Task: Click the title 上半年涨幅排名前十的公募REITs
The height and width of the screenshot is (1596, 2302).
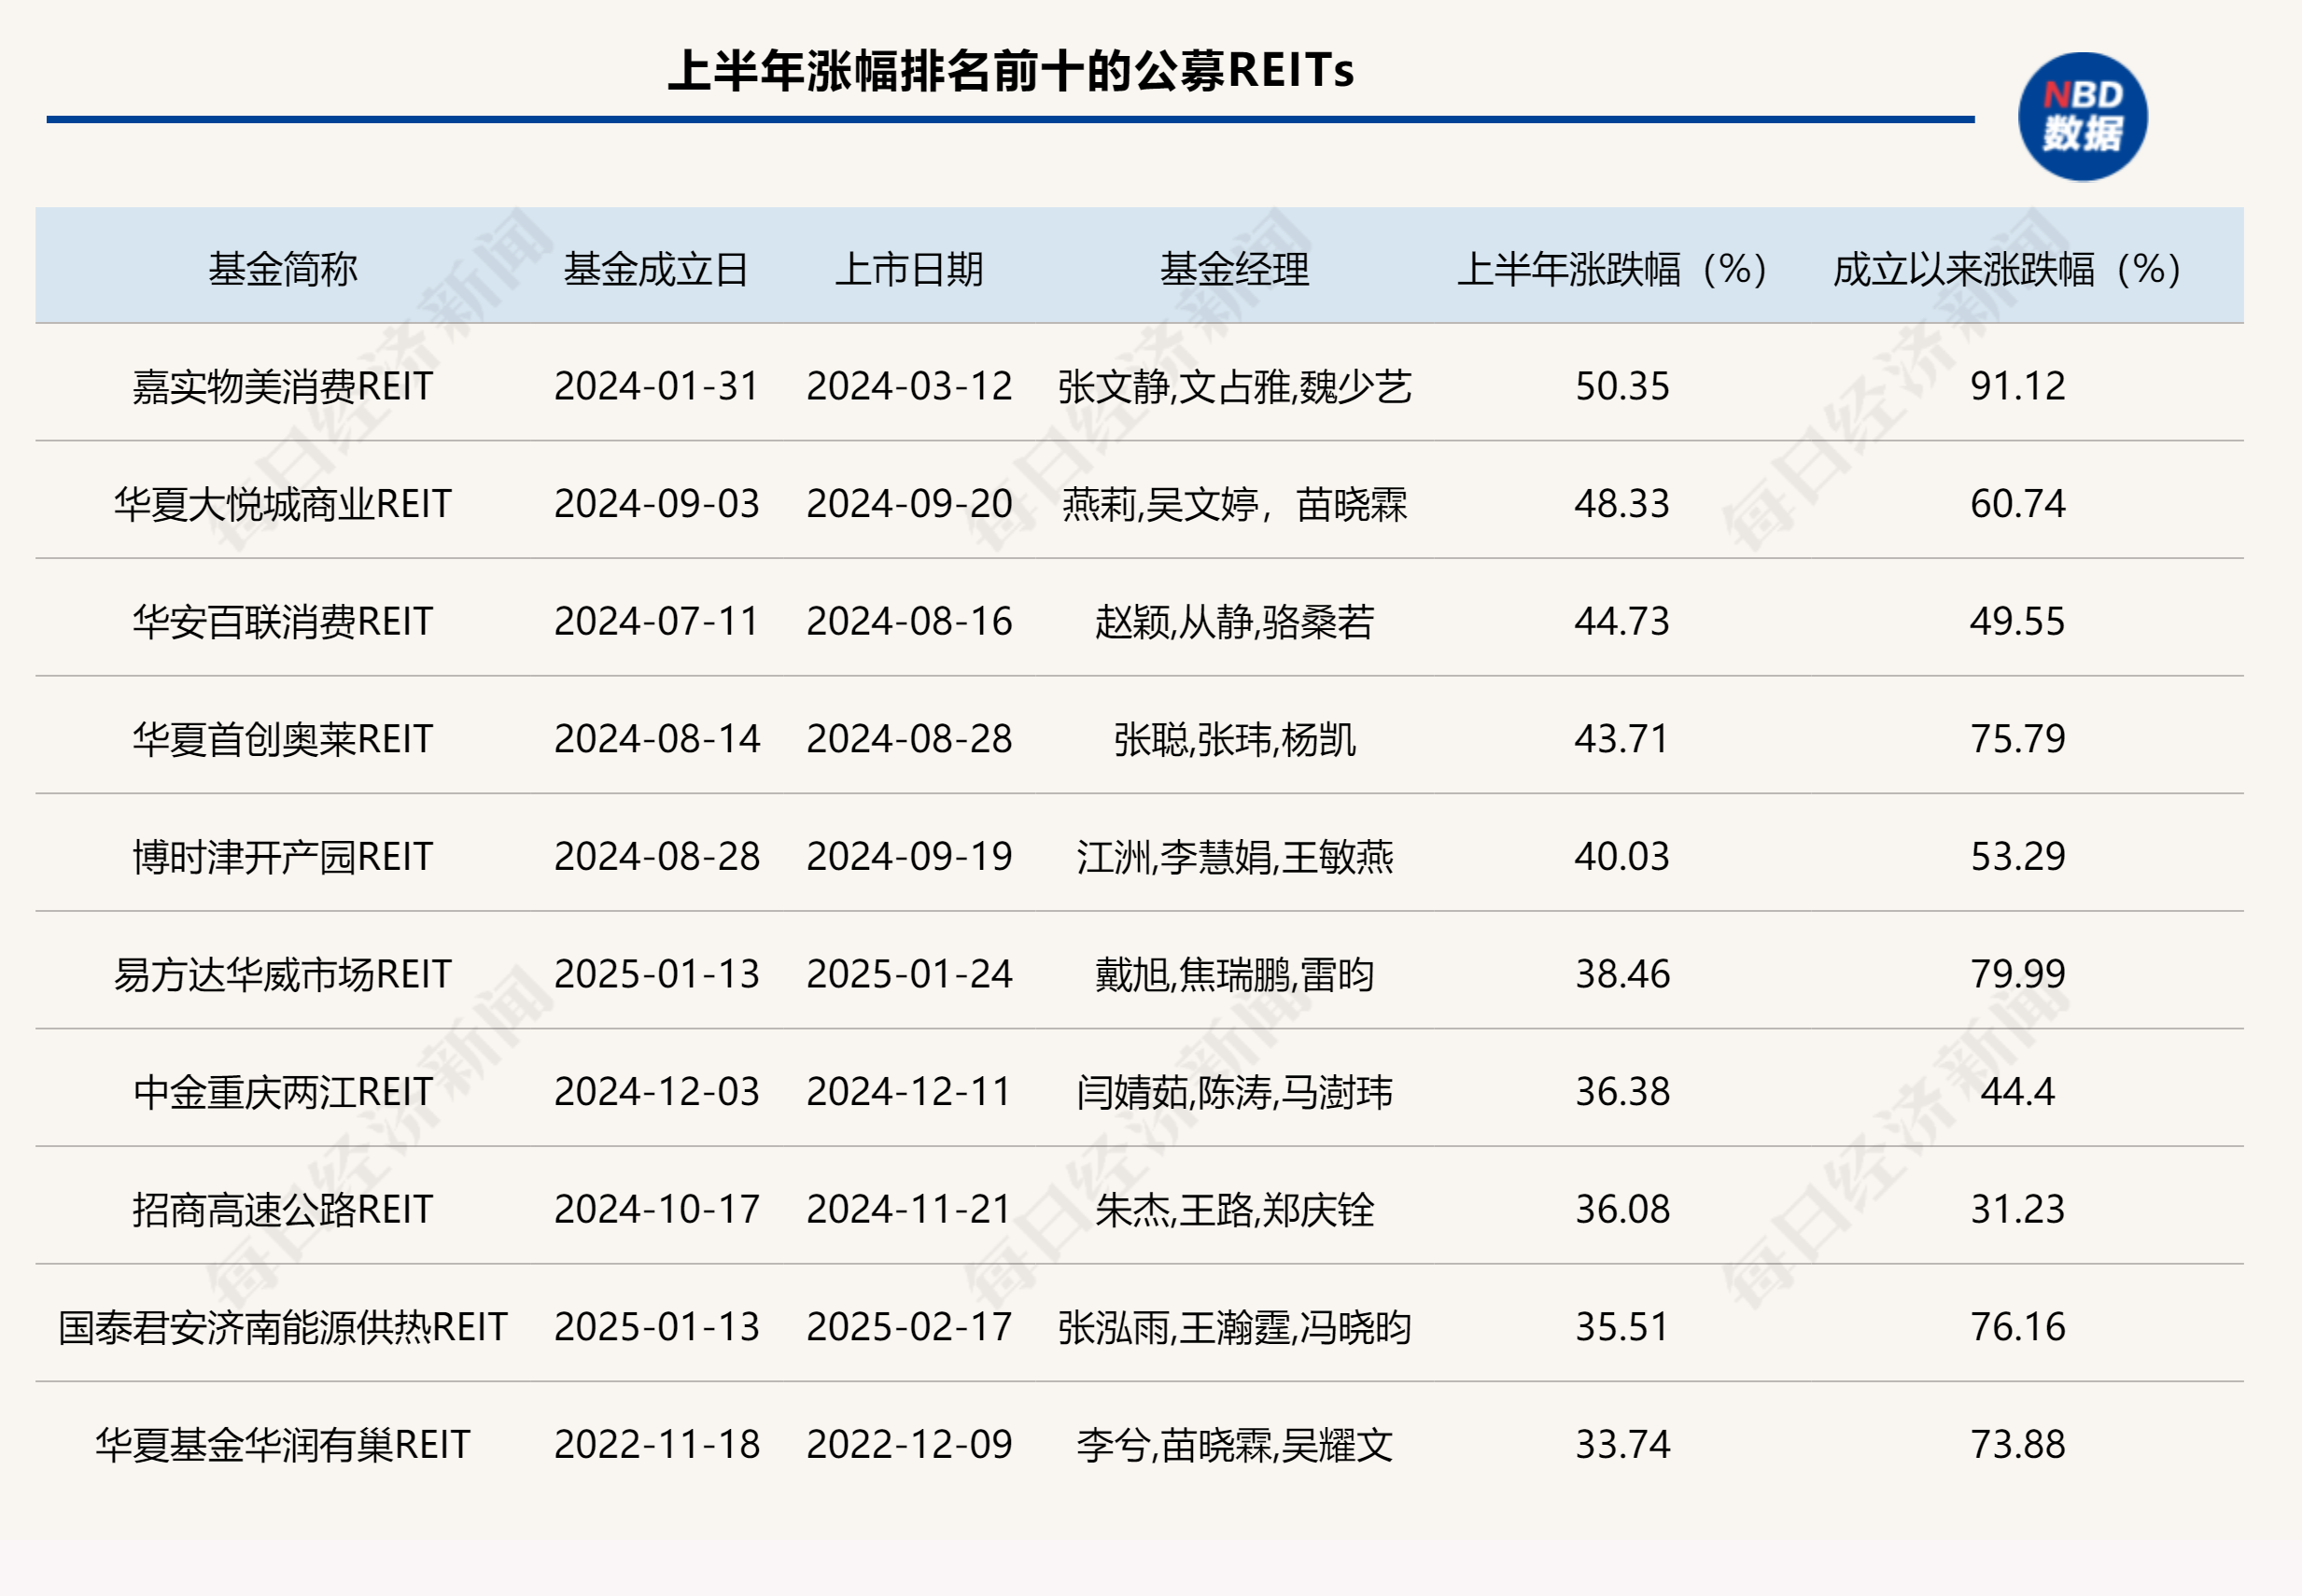Action: click(x=1011, y=71)
